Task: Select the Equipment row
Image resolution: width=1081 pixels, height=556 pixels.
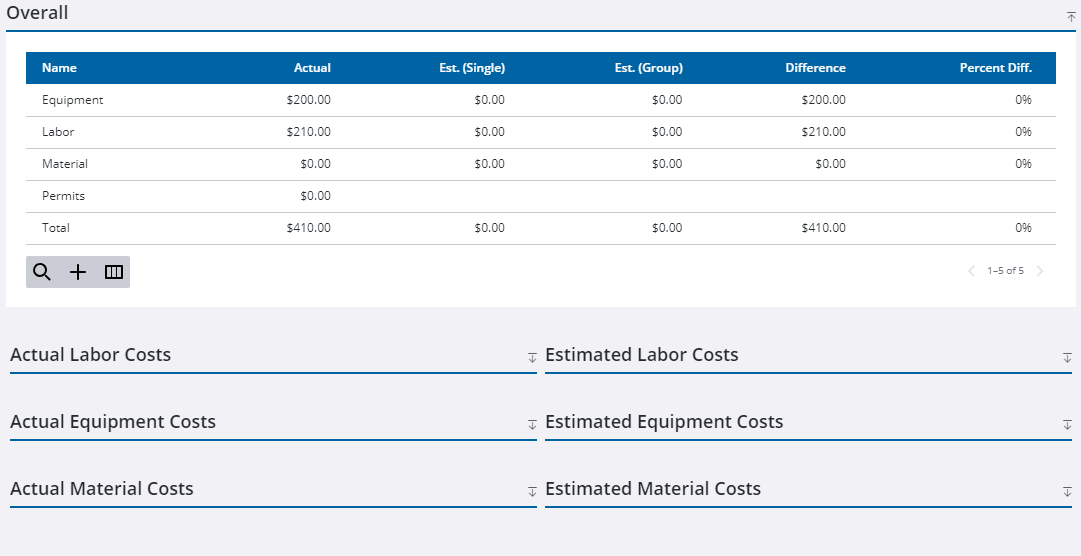Action: click(73, 100)
